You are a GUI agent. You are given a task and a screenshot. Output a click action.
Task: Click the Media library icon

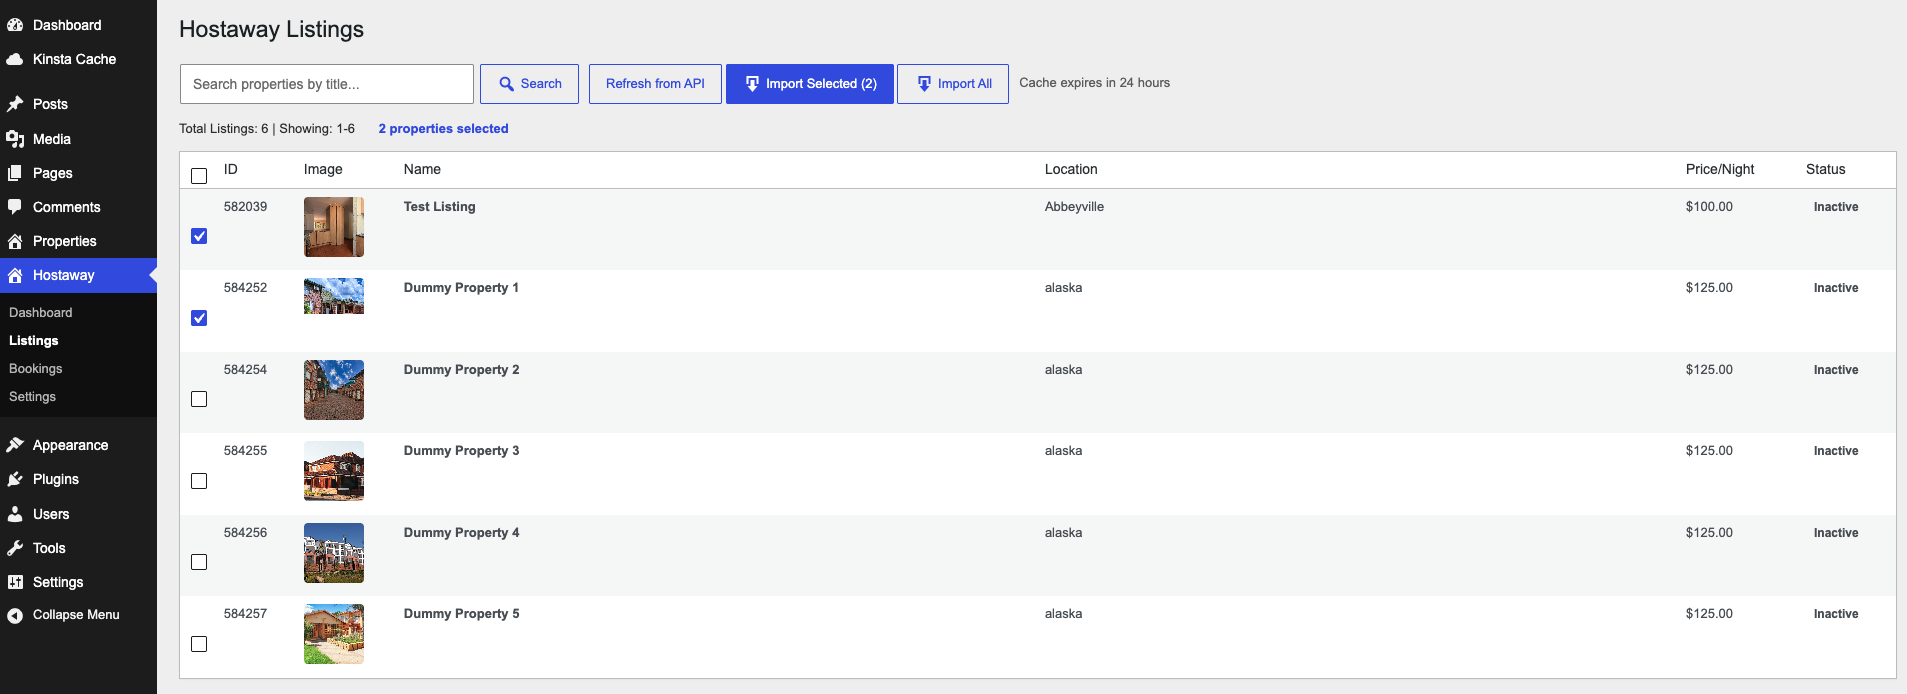coord(15,139)
